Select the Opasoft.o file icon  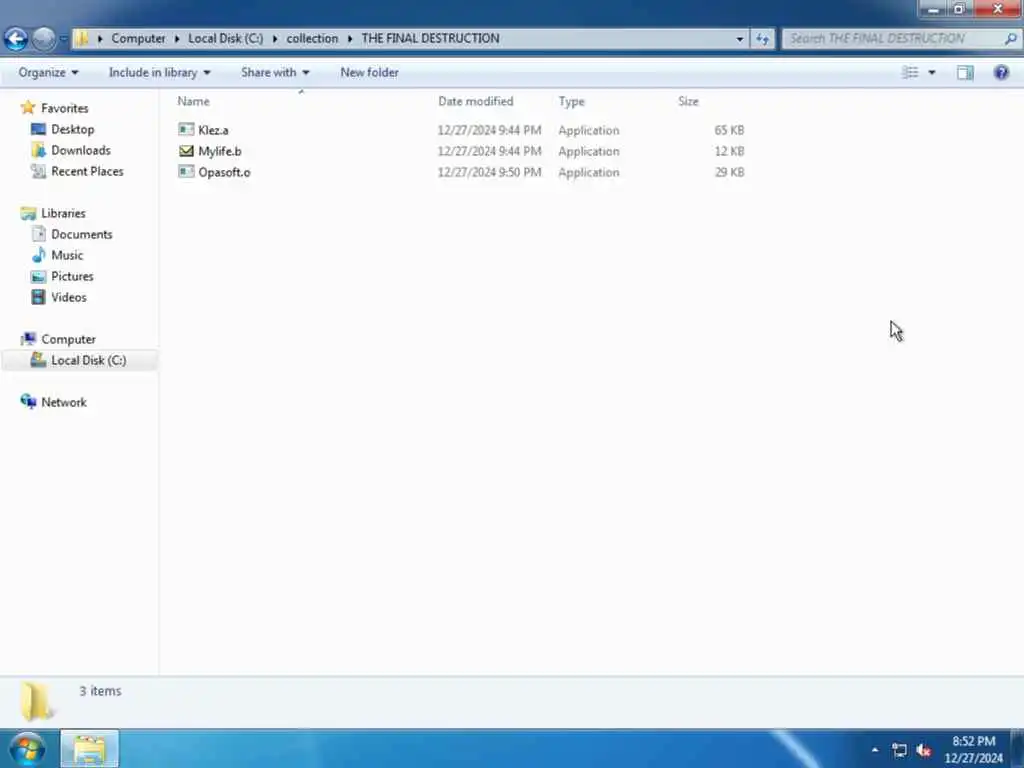[186, 172]
